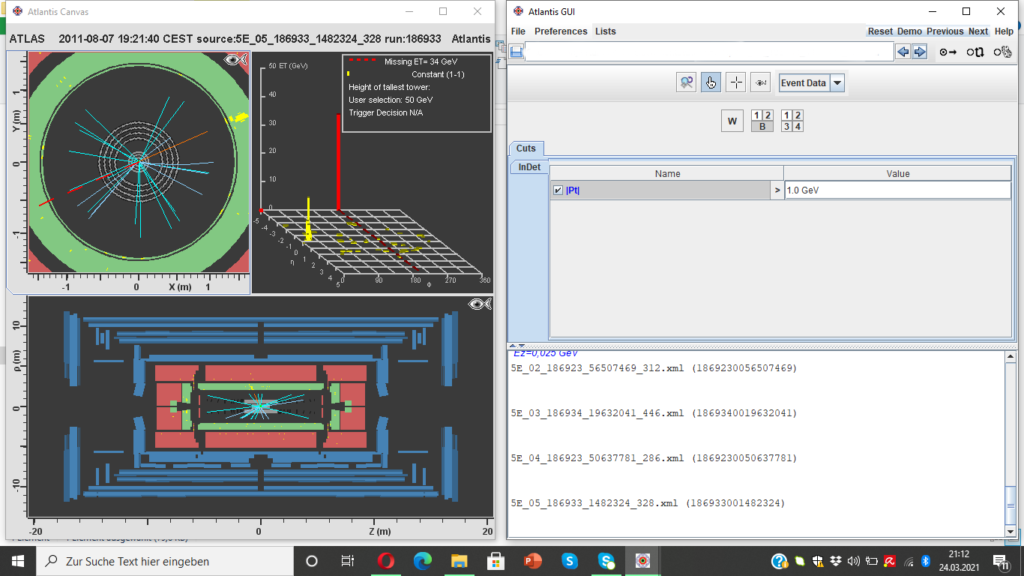Choose the 1-2-B three-window layout
Image resolution: width=1024 pixels, height=576 pixels.
[x=761, y=121]
